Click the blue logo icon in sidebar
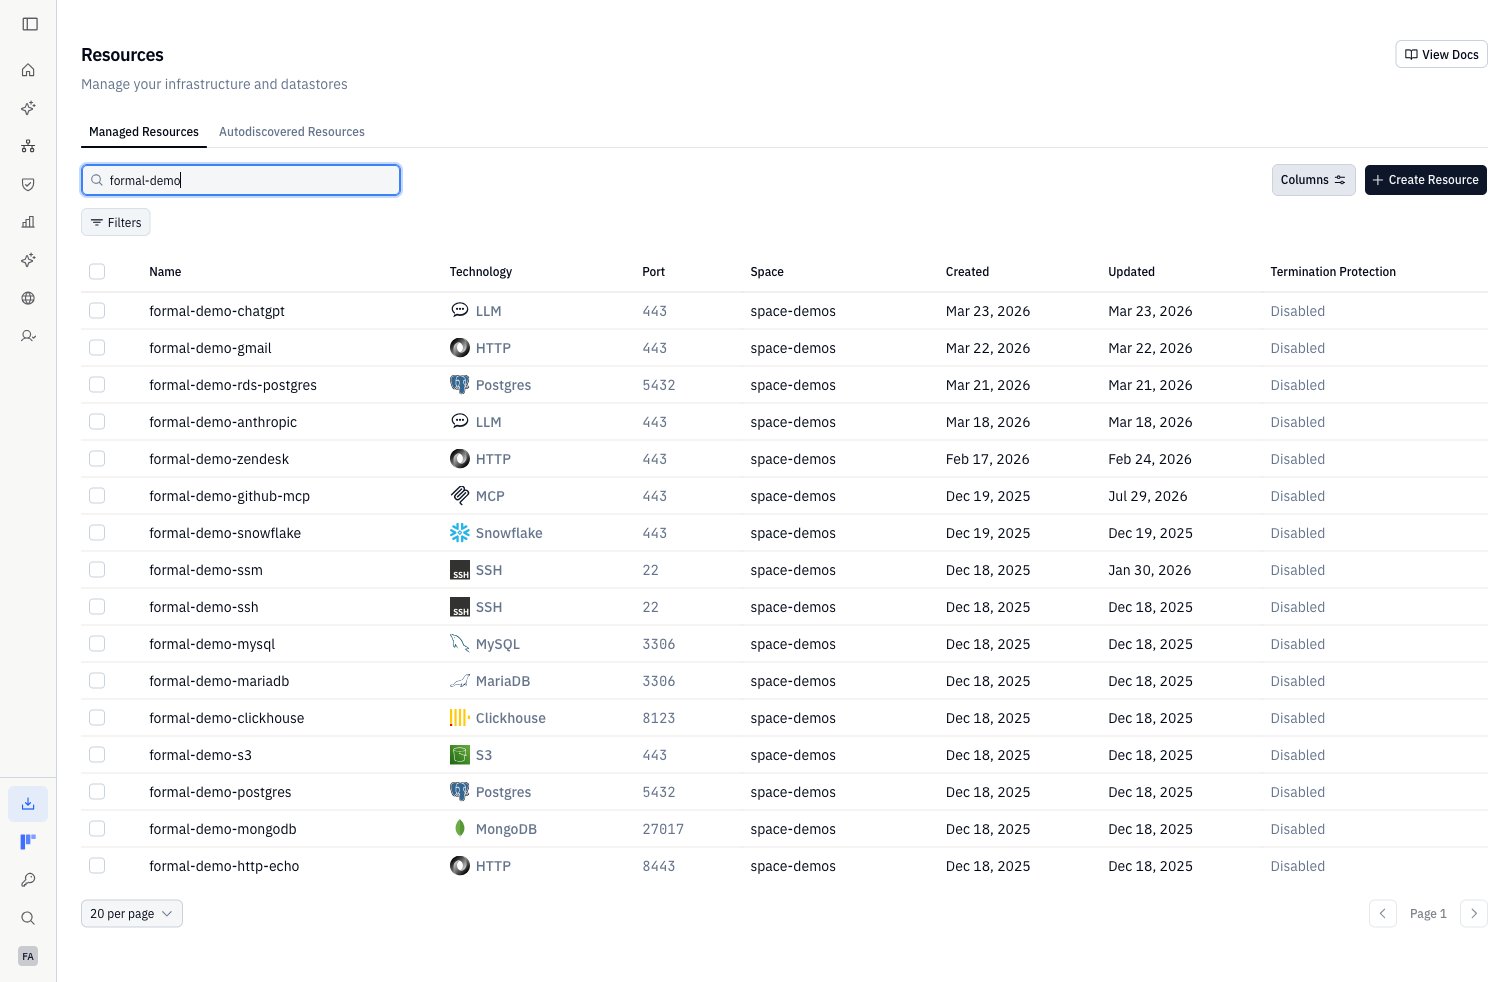1512x982 pixels. click(28, 842)
